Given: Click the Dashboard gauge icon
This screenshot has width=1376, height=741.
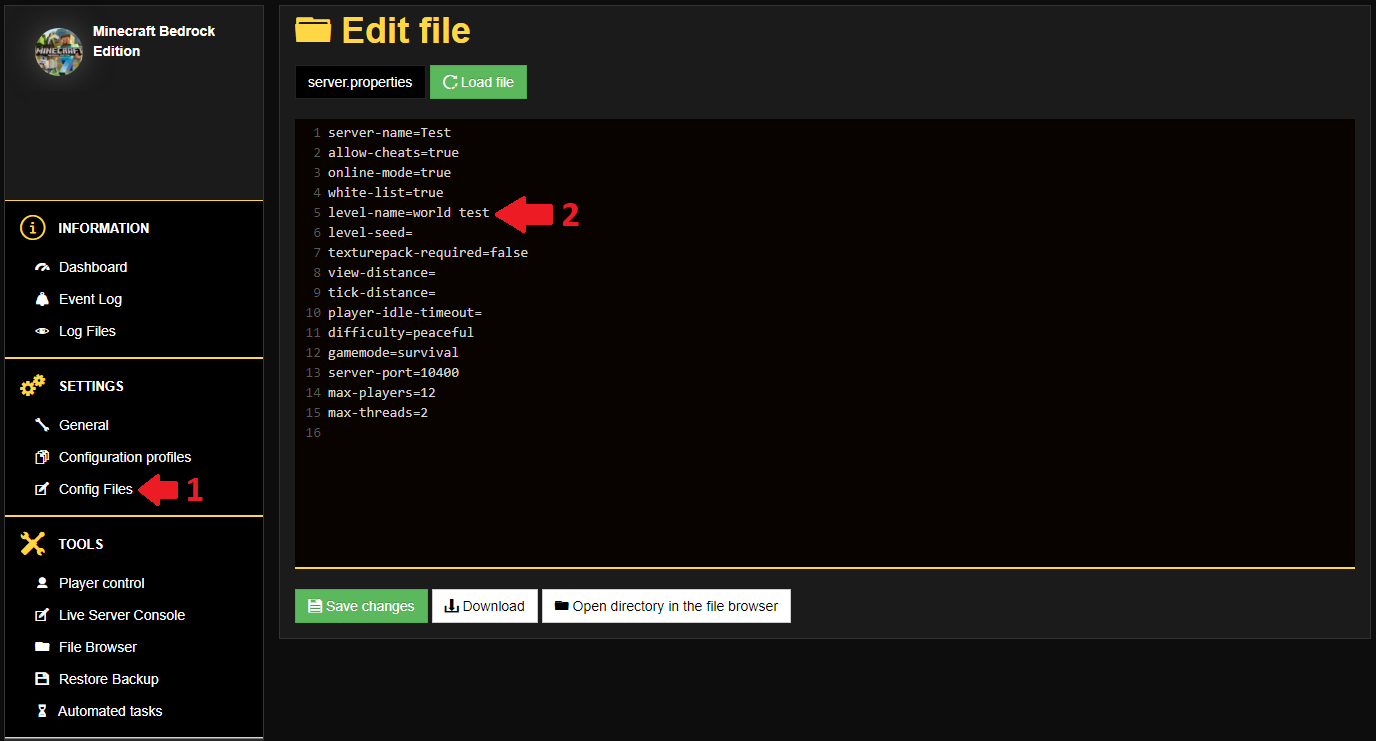Looking at the screenshot, I should coord(42,267).
